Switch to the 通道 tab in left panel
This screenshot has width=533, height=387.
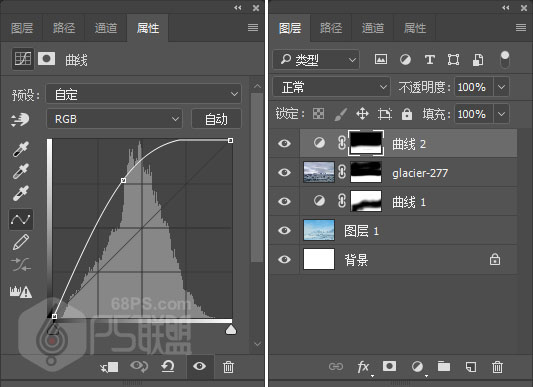pos(106,28)
